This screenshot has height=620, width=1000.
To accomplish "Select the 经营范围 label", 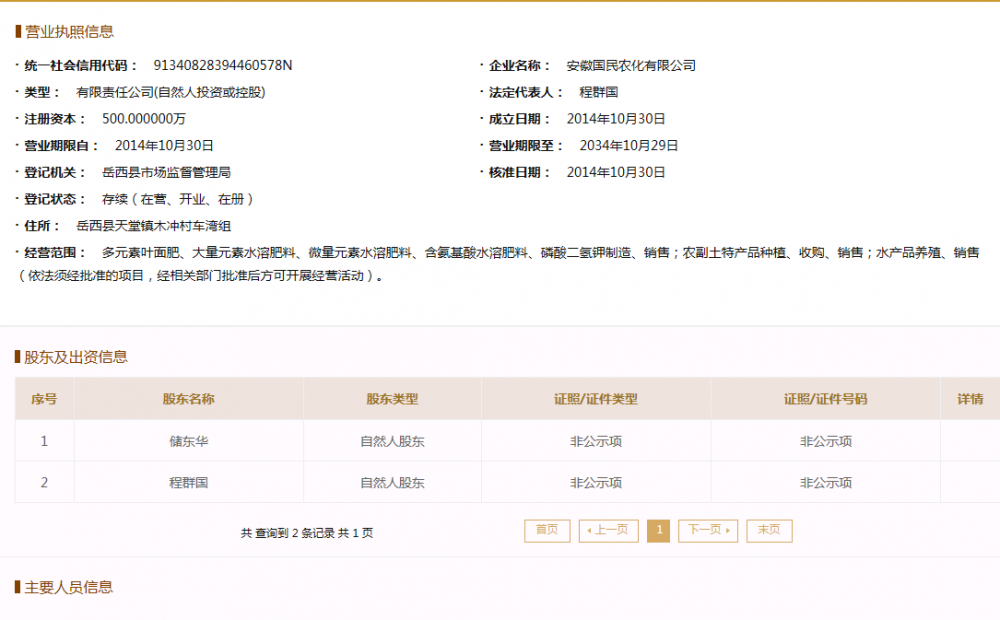I will pos(55,253).
